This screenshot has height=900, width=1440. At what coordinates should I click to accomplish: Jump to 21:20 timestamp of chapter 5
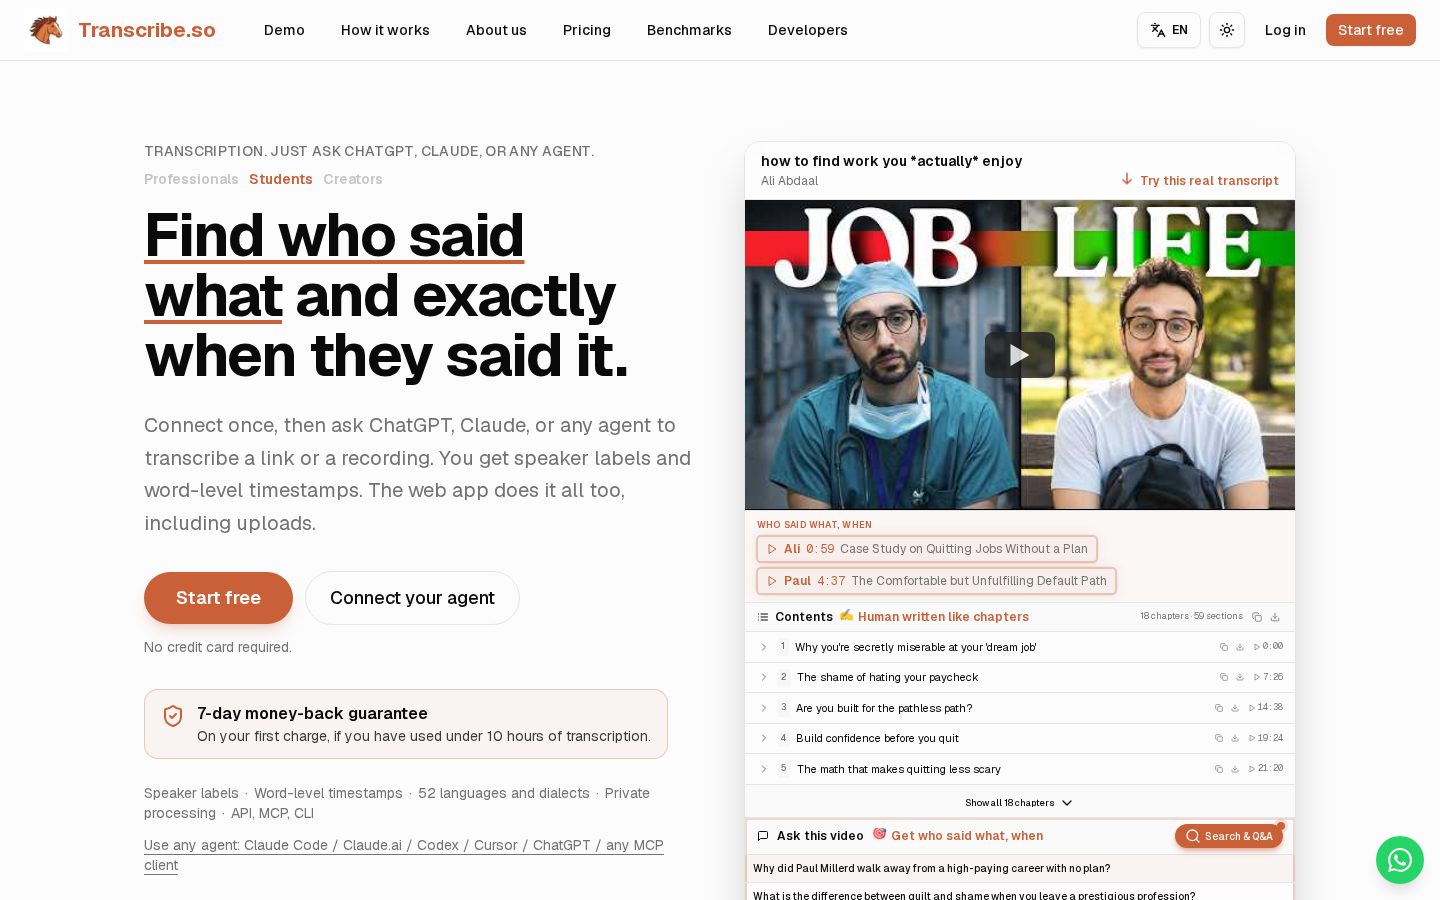coord(1266,769)
